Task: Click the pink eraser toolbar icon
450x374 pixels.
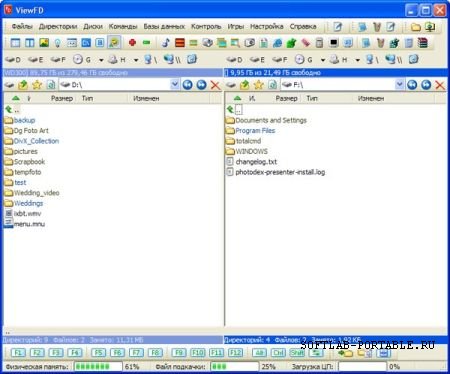Action: click(x=305, y=43)
